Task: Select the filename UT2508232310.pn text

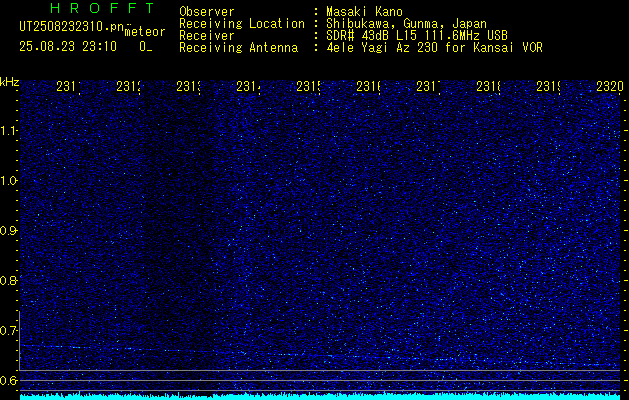Action: 71,27
